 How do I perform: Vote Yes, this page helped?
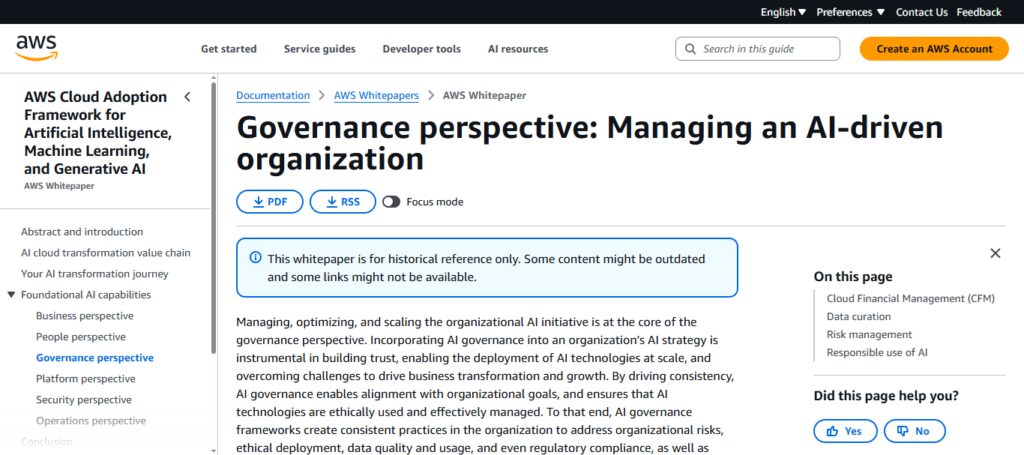pos(845,431)
